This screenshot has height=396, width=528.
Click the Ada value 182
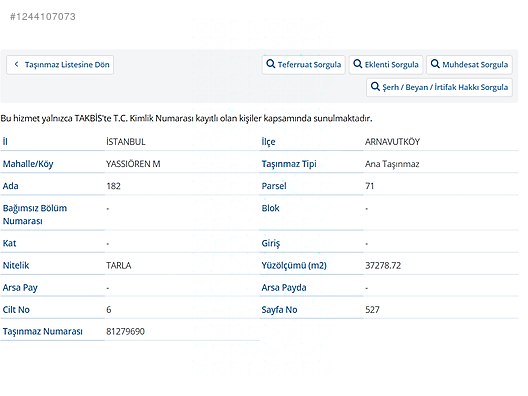pyautogui.click(x=113, y=186)
